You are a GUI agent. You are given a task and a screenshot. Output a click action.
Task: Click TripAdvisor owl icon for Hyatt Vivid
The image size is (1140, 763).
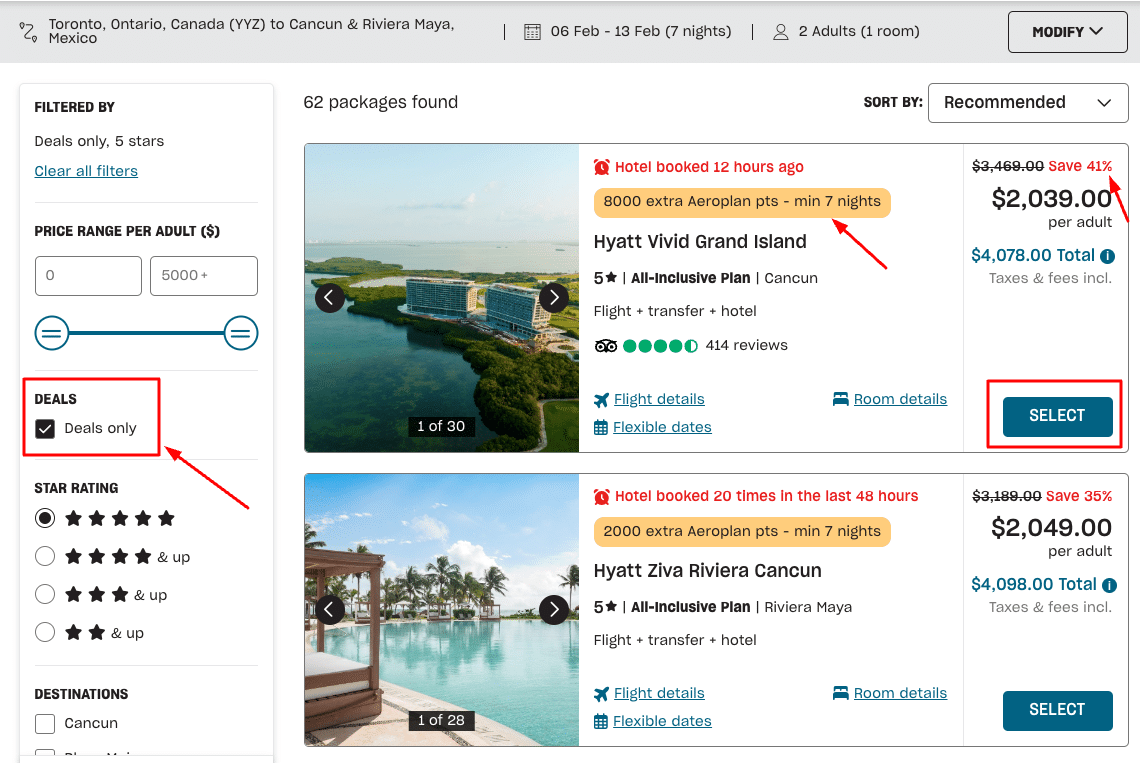pyautogui.click(x=605, y=346)
